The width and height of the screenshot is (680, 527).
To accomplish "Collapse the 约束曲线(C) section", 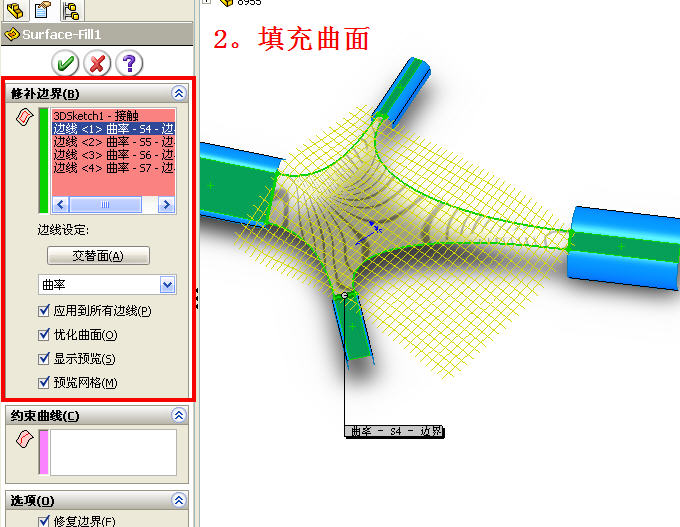I will click(179, 415).
